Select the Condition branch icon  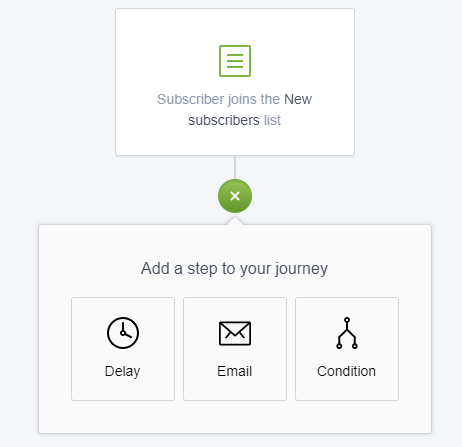[x=347, y=333]
